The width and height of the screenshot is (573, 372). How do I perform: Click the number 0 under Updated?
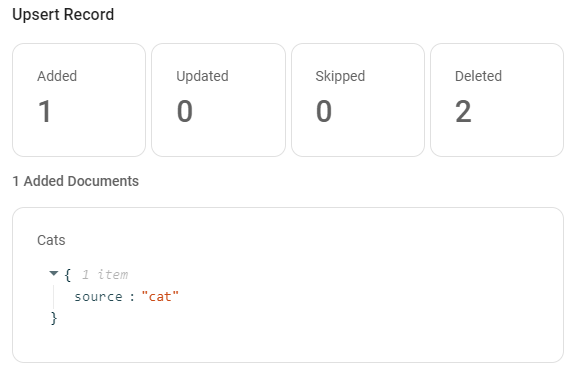coord(185,111)
